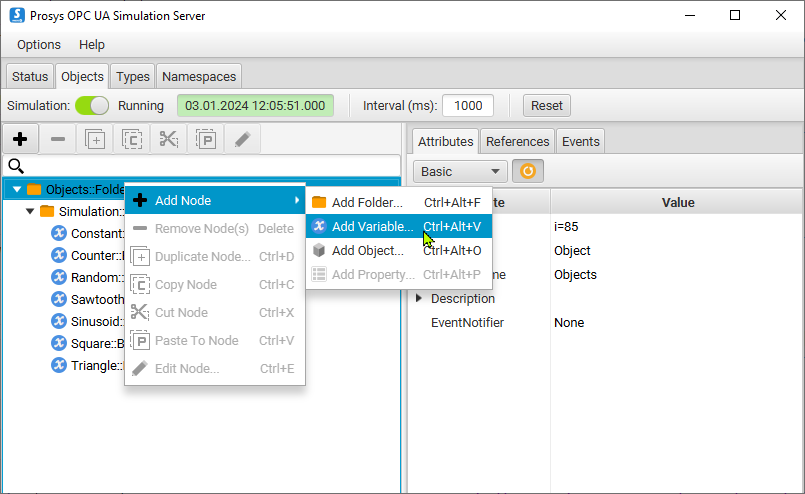Click the minus Remove Node toolbar icon
Viewport: 805px width, 494px height.
tap(58, 139)
